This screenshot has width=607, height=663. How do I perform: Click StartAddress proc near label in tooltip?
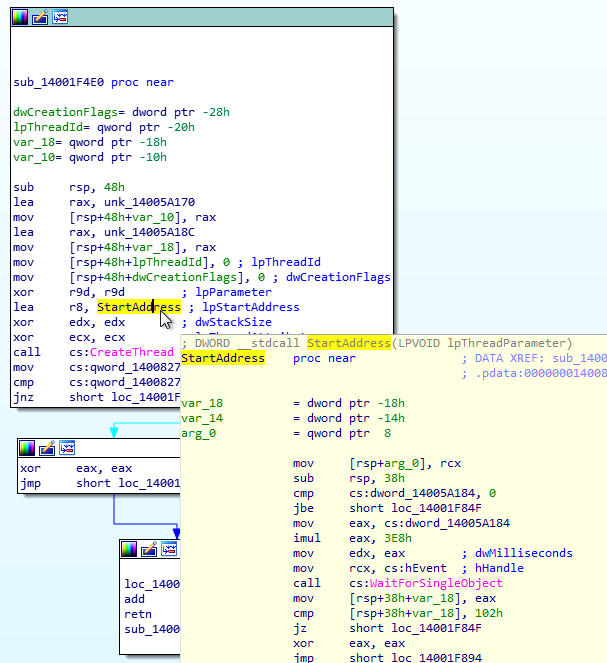[268, 358]
